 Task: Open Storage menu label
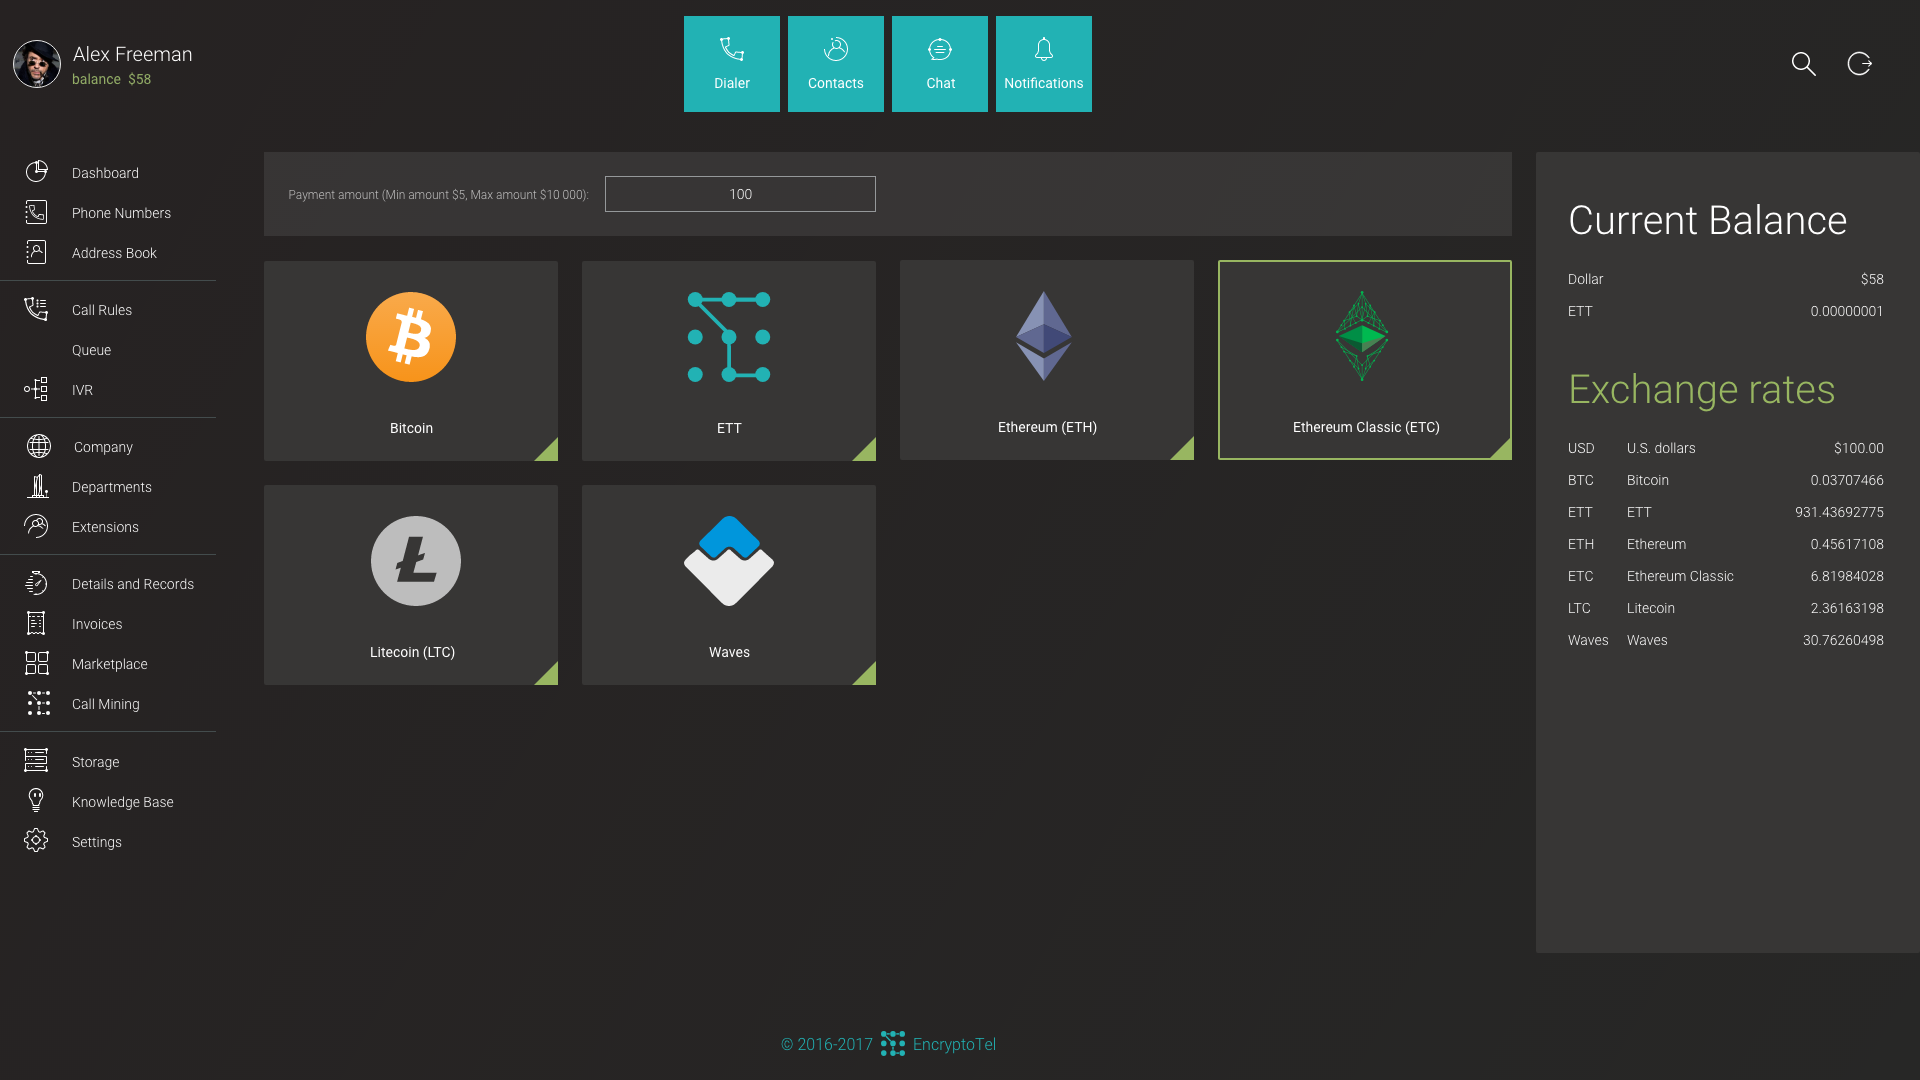pyautogui.click(x=96, y=762)
